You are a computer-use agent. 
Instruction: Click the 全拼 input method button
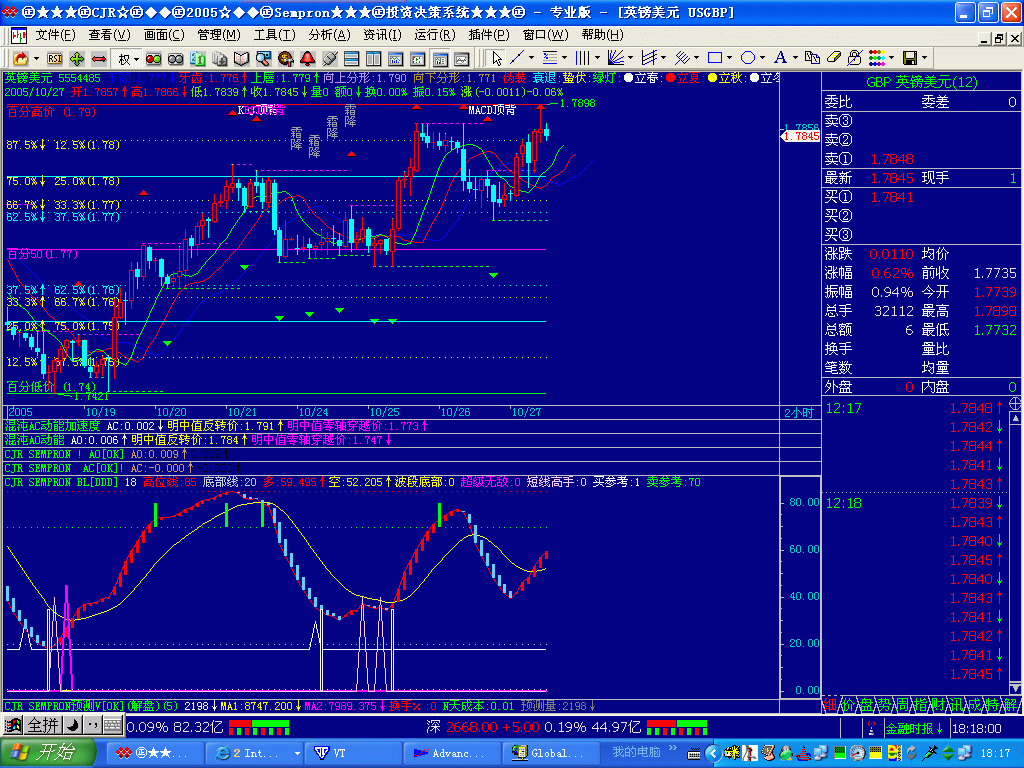42,725
